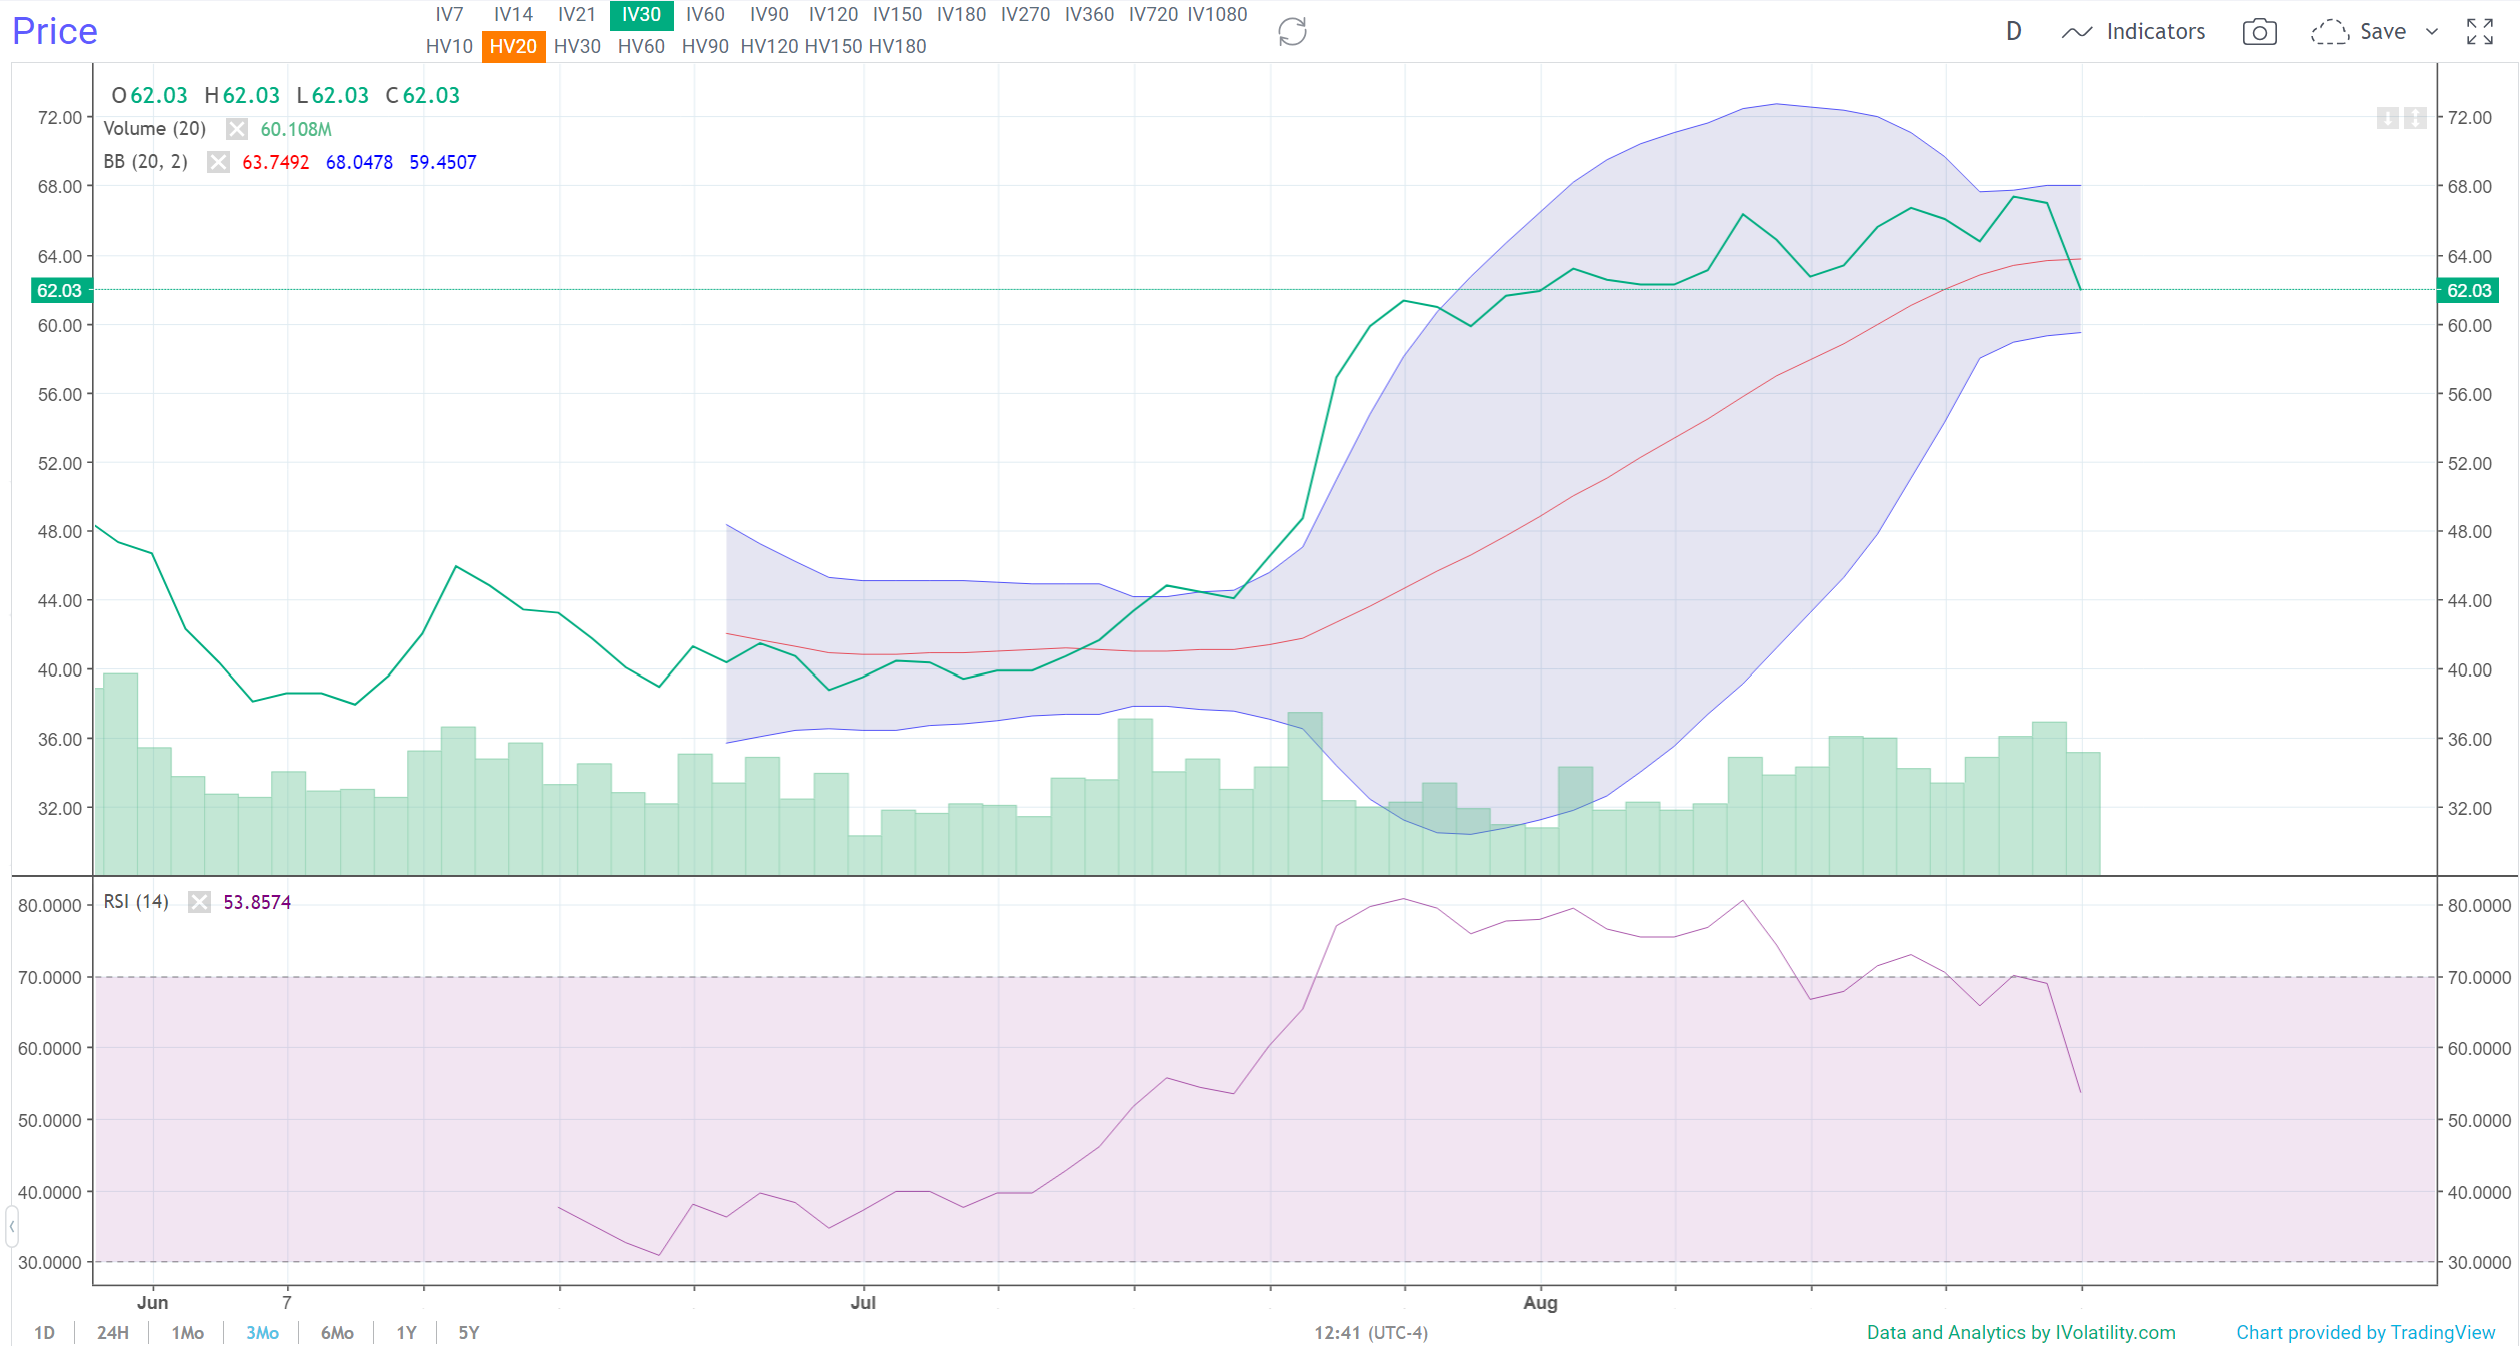Click the Jun label on time axis
The height and width of the screenshot is (1346, 2520).
[x=152, y=1303]
